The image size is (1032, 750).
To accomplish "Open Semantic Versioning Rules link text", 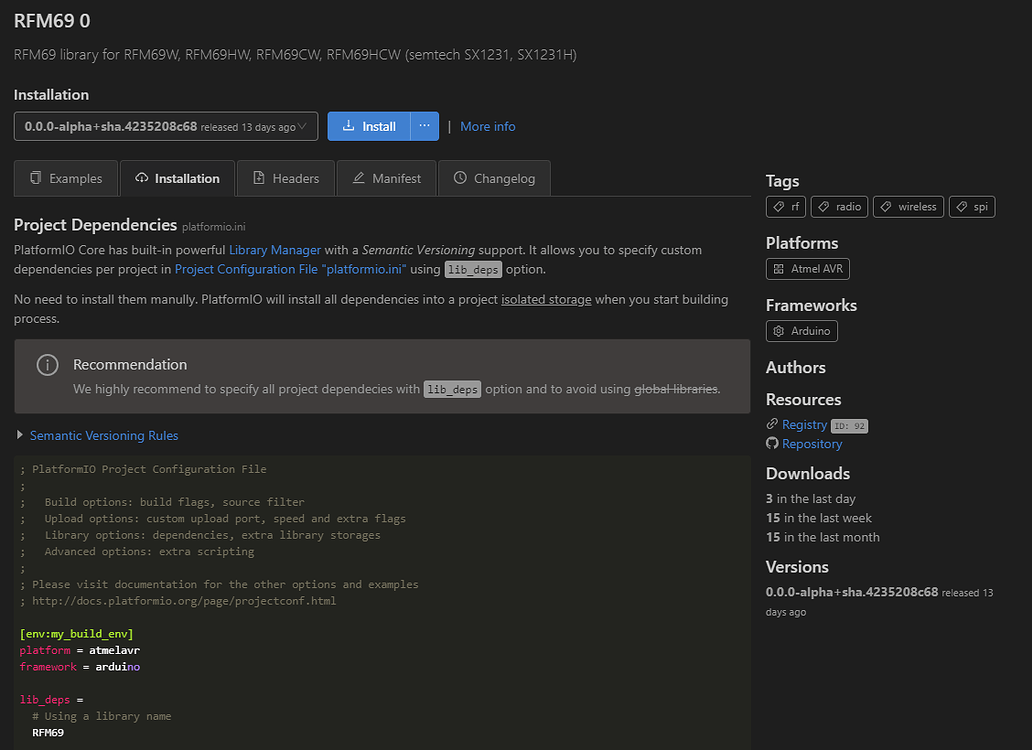I will [104, 436].
